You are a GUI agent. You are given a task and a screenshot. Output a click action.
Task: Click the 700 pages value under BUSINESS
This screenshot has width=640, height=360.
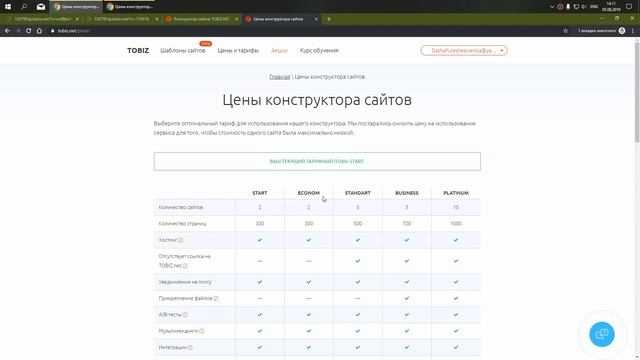coord(407,224)
